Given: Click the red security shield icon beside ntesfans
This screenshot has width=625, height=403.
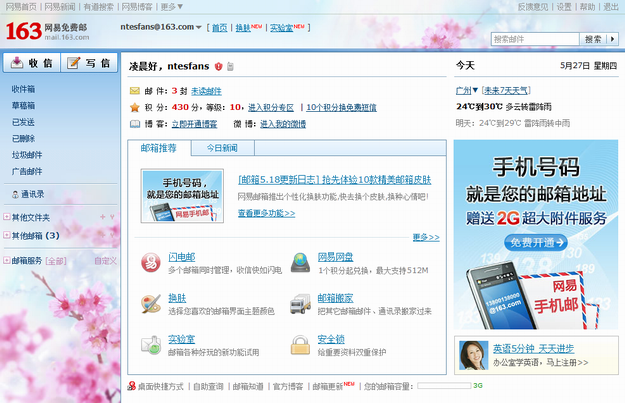Looking at the screenshot, I should pyautogui.click(x=218, y=66).
